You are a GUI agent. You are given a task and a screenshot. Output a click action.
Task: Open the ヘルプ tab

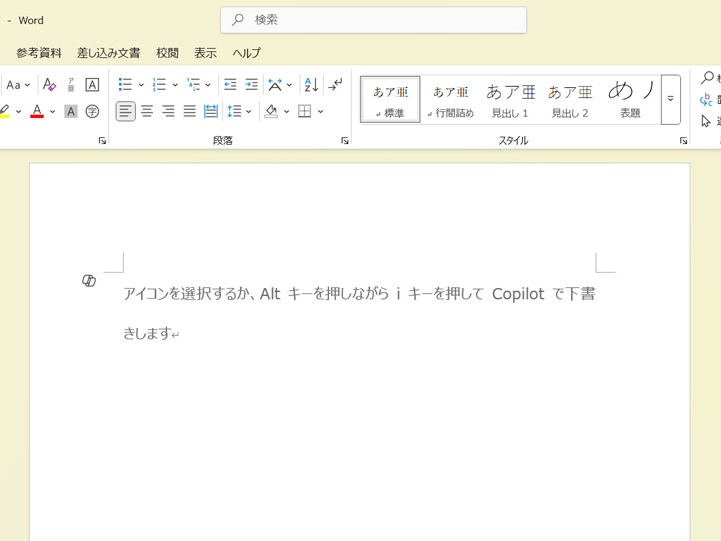click(246, 53)
